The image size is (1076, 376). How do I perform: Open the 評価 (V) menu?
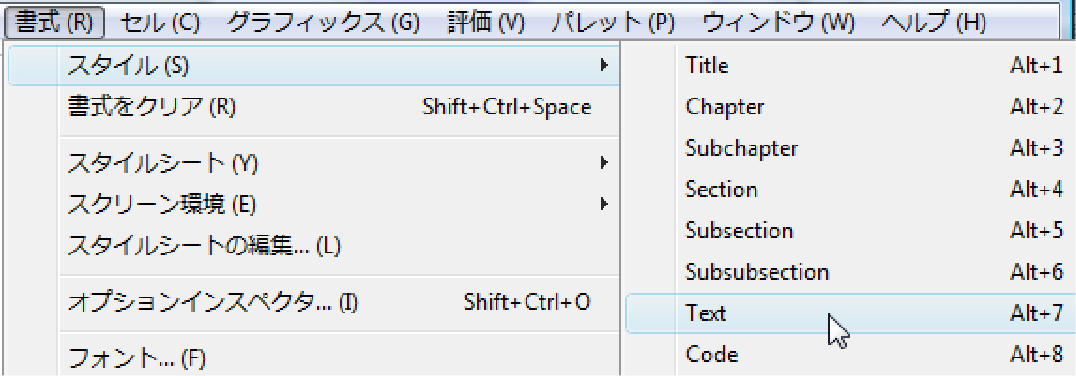pyautogui.click(x=485, y=23)
